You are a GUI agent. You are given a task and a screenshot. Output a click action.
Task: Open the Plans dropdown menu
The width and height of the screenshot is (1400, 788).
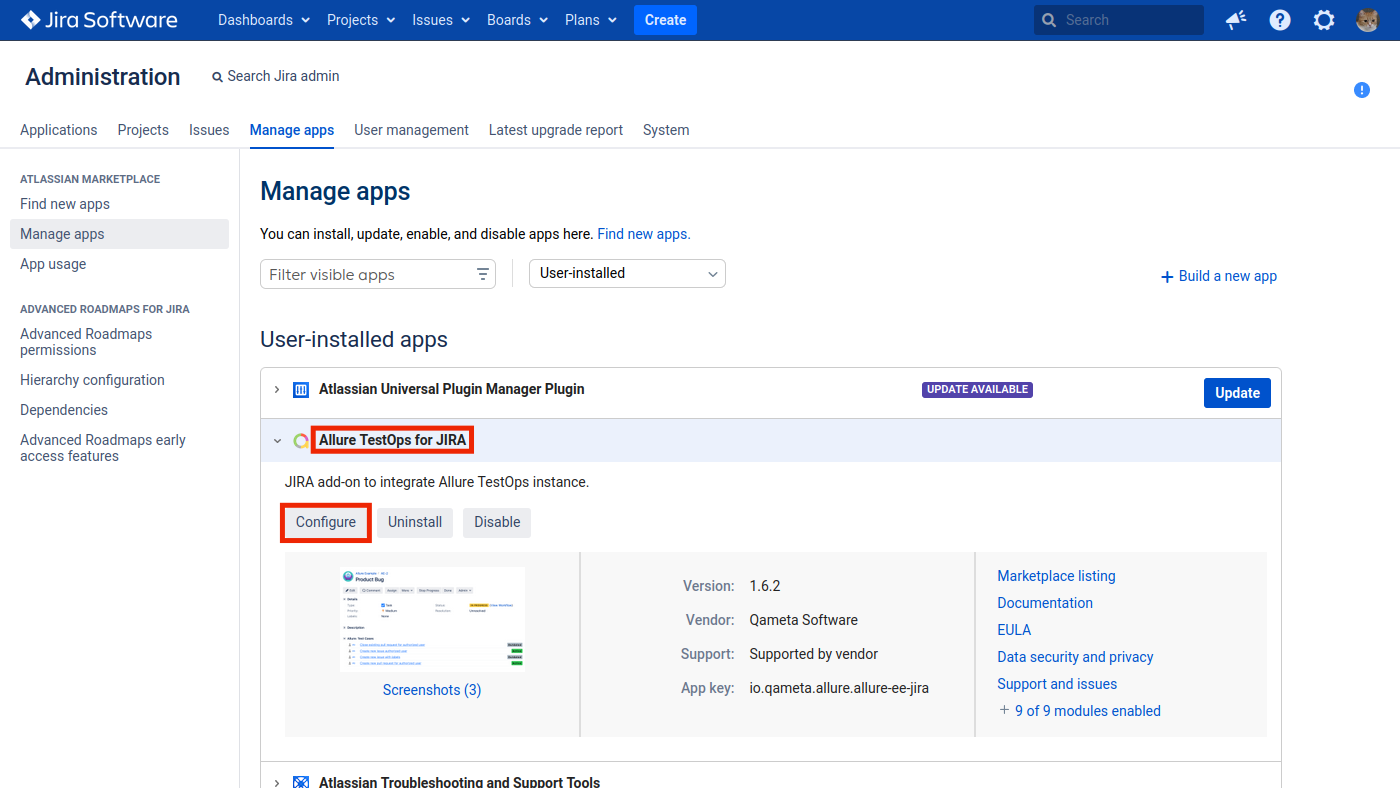(x=591, y=20)
